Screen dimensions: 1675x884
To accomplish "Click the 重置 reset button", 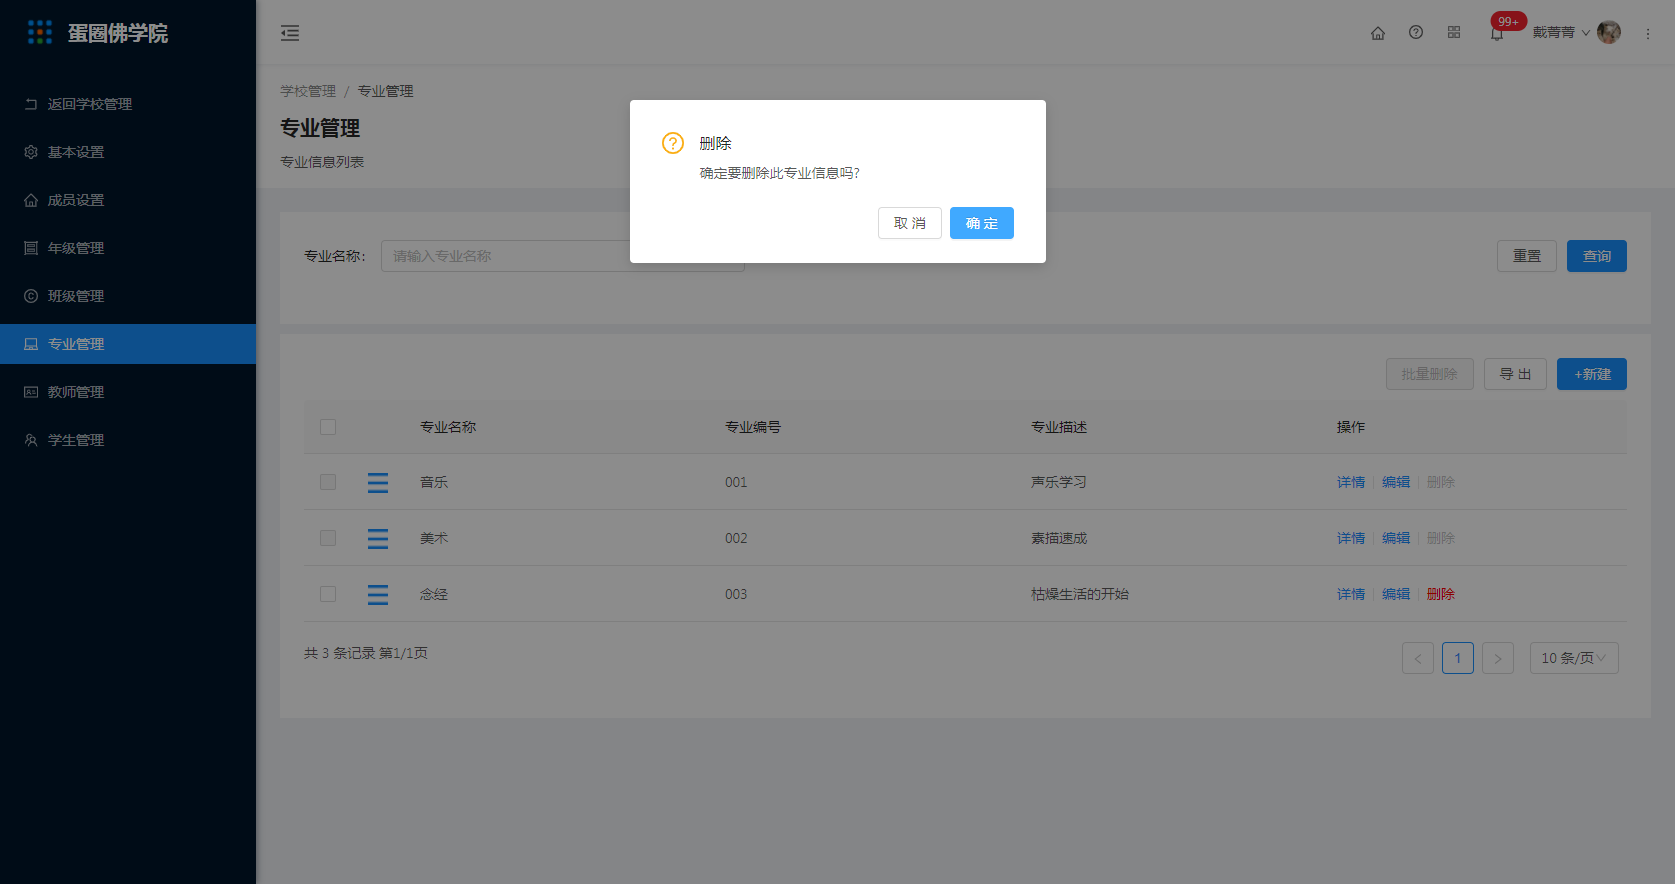I will (x=1526, y=256).
